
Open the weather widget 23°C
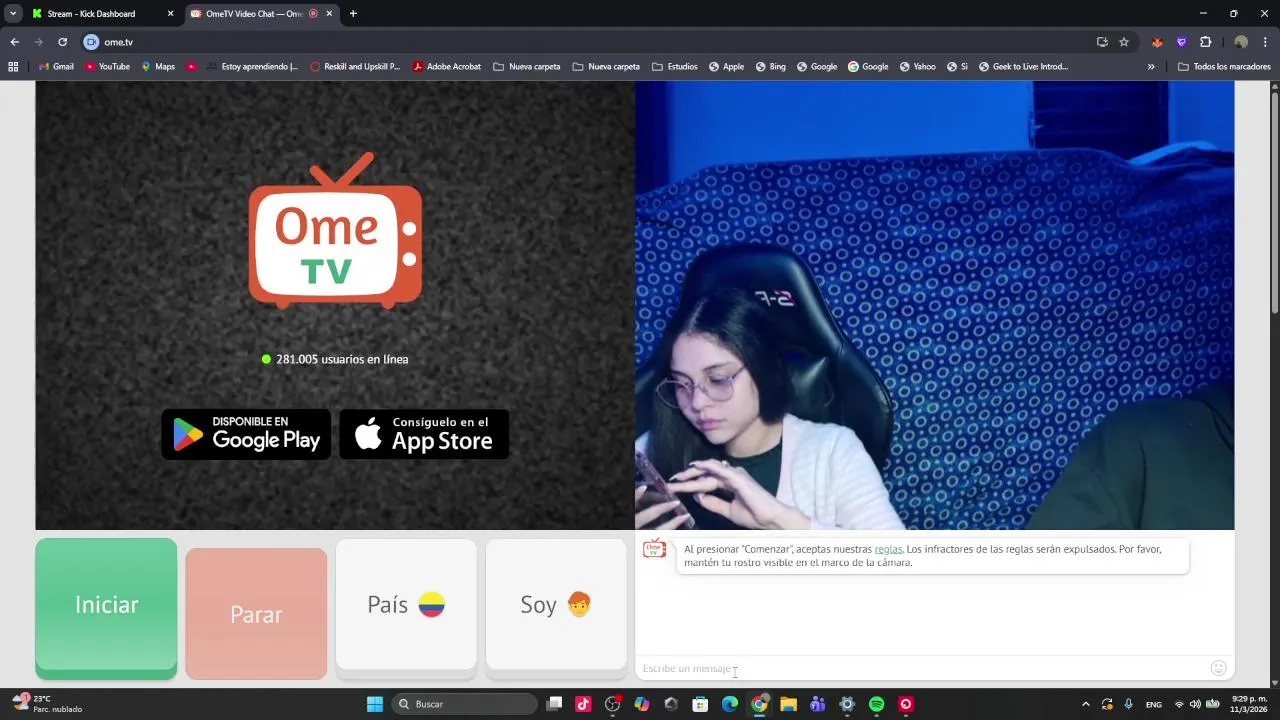[48, 704]
